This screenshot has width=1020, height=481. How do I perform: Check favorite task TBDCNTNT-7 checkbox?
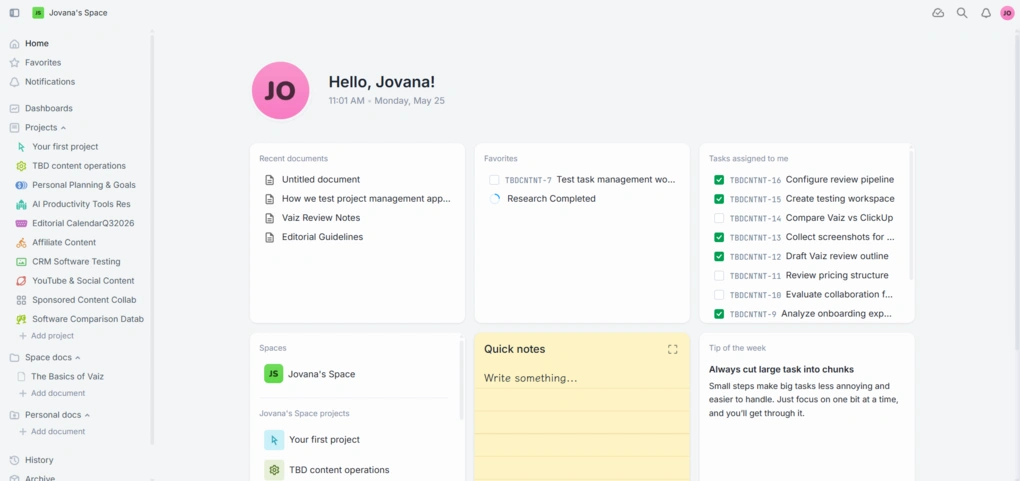pos(494,180)
